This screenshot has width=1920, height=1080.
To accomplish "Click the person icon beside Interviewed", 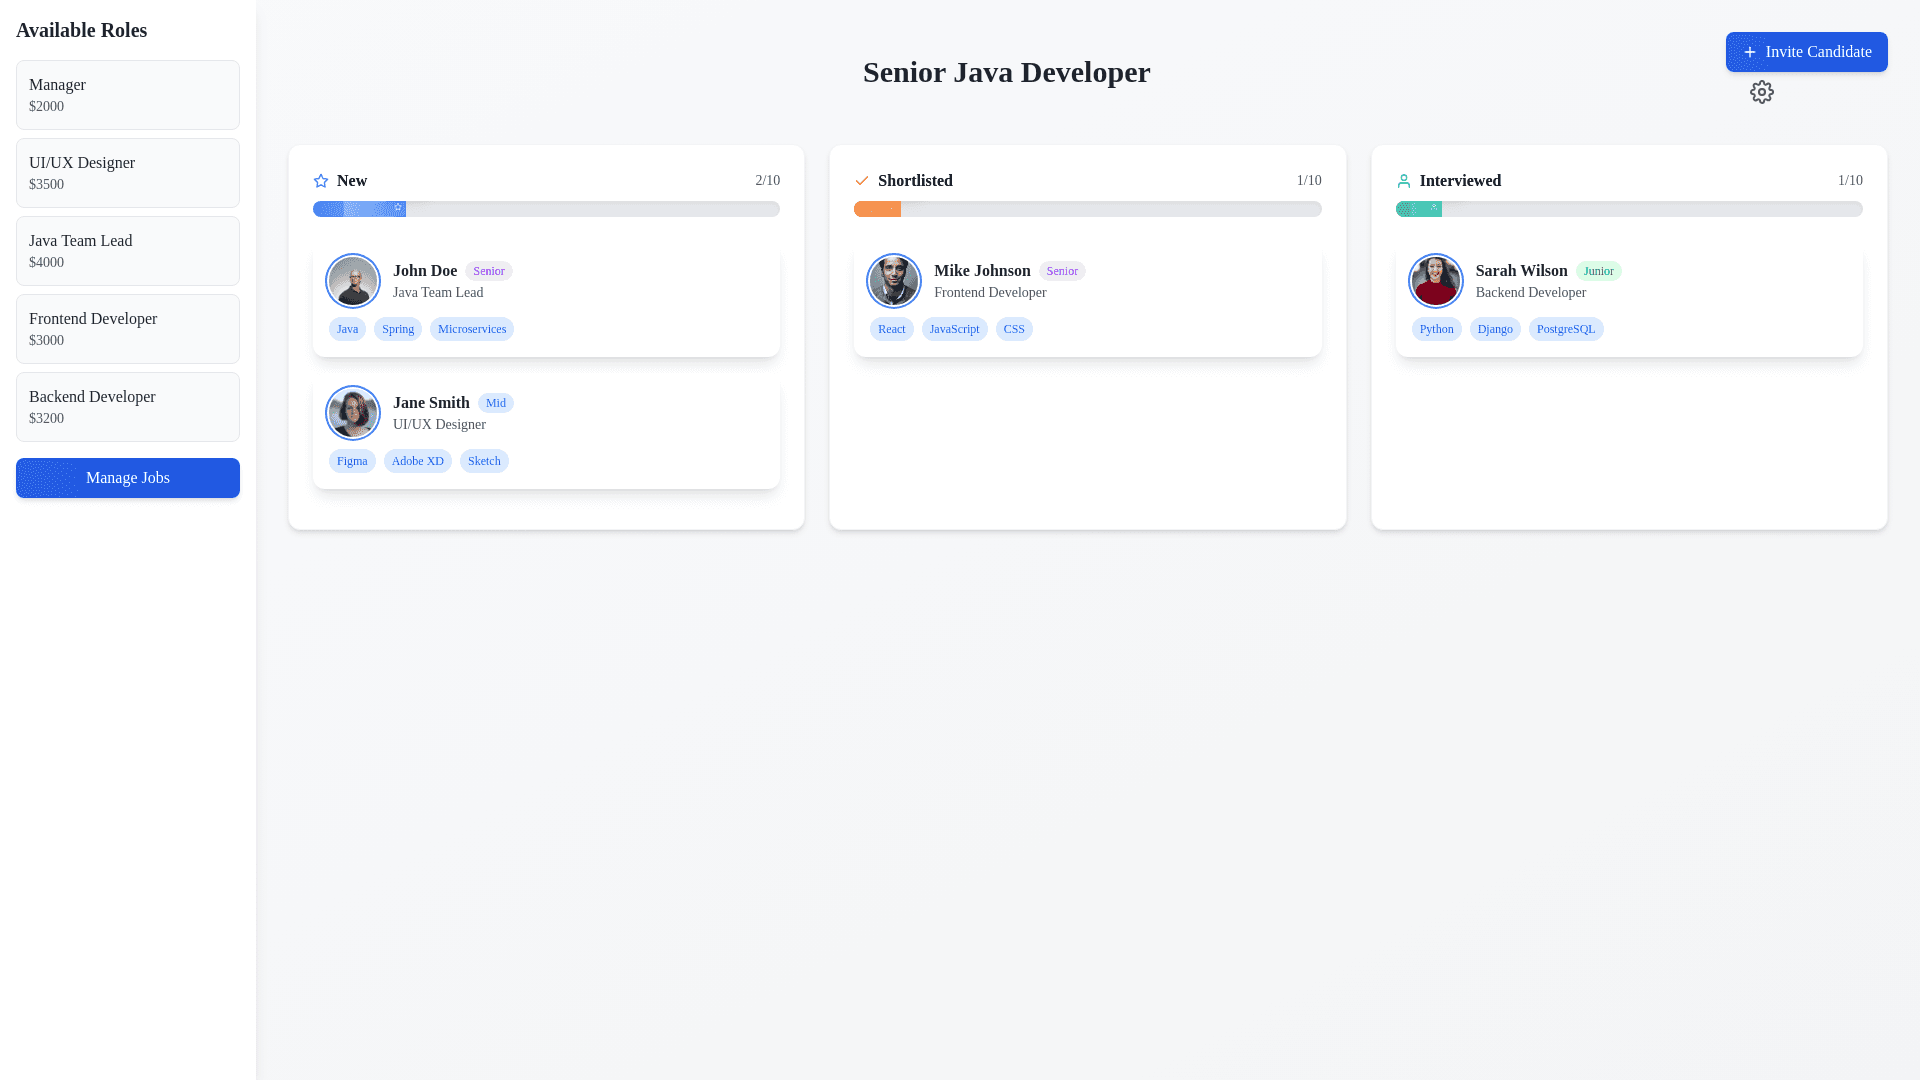I will pyautogui.click(x=1403, y=181).
